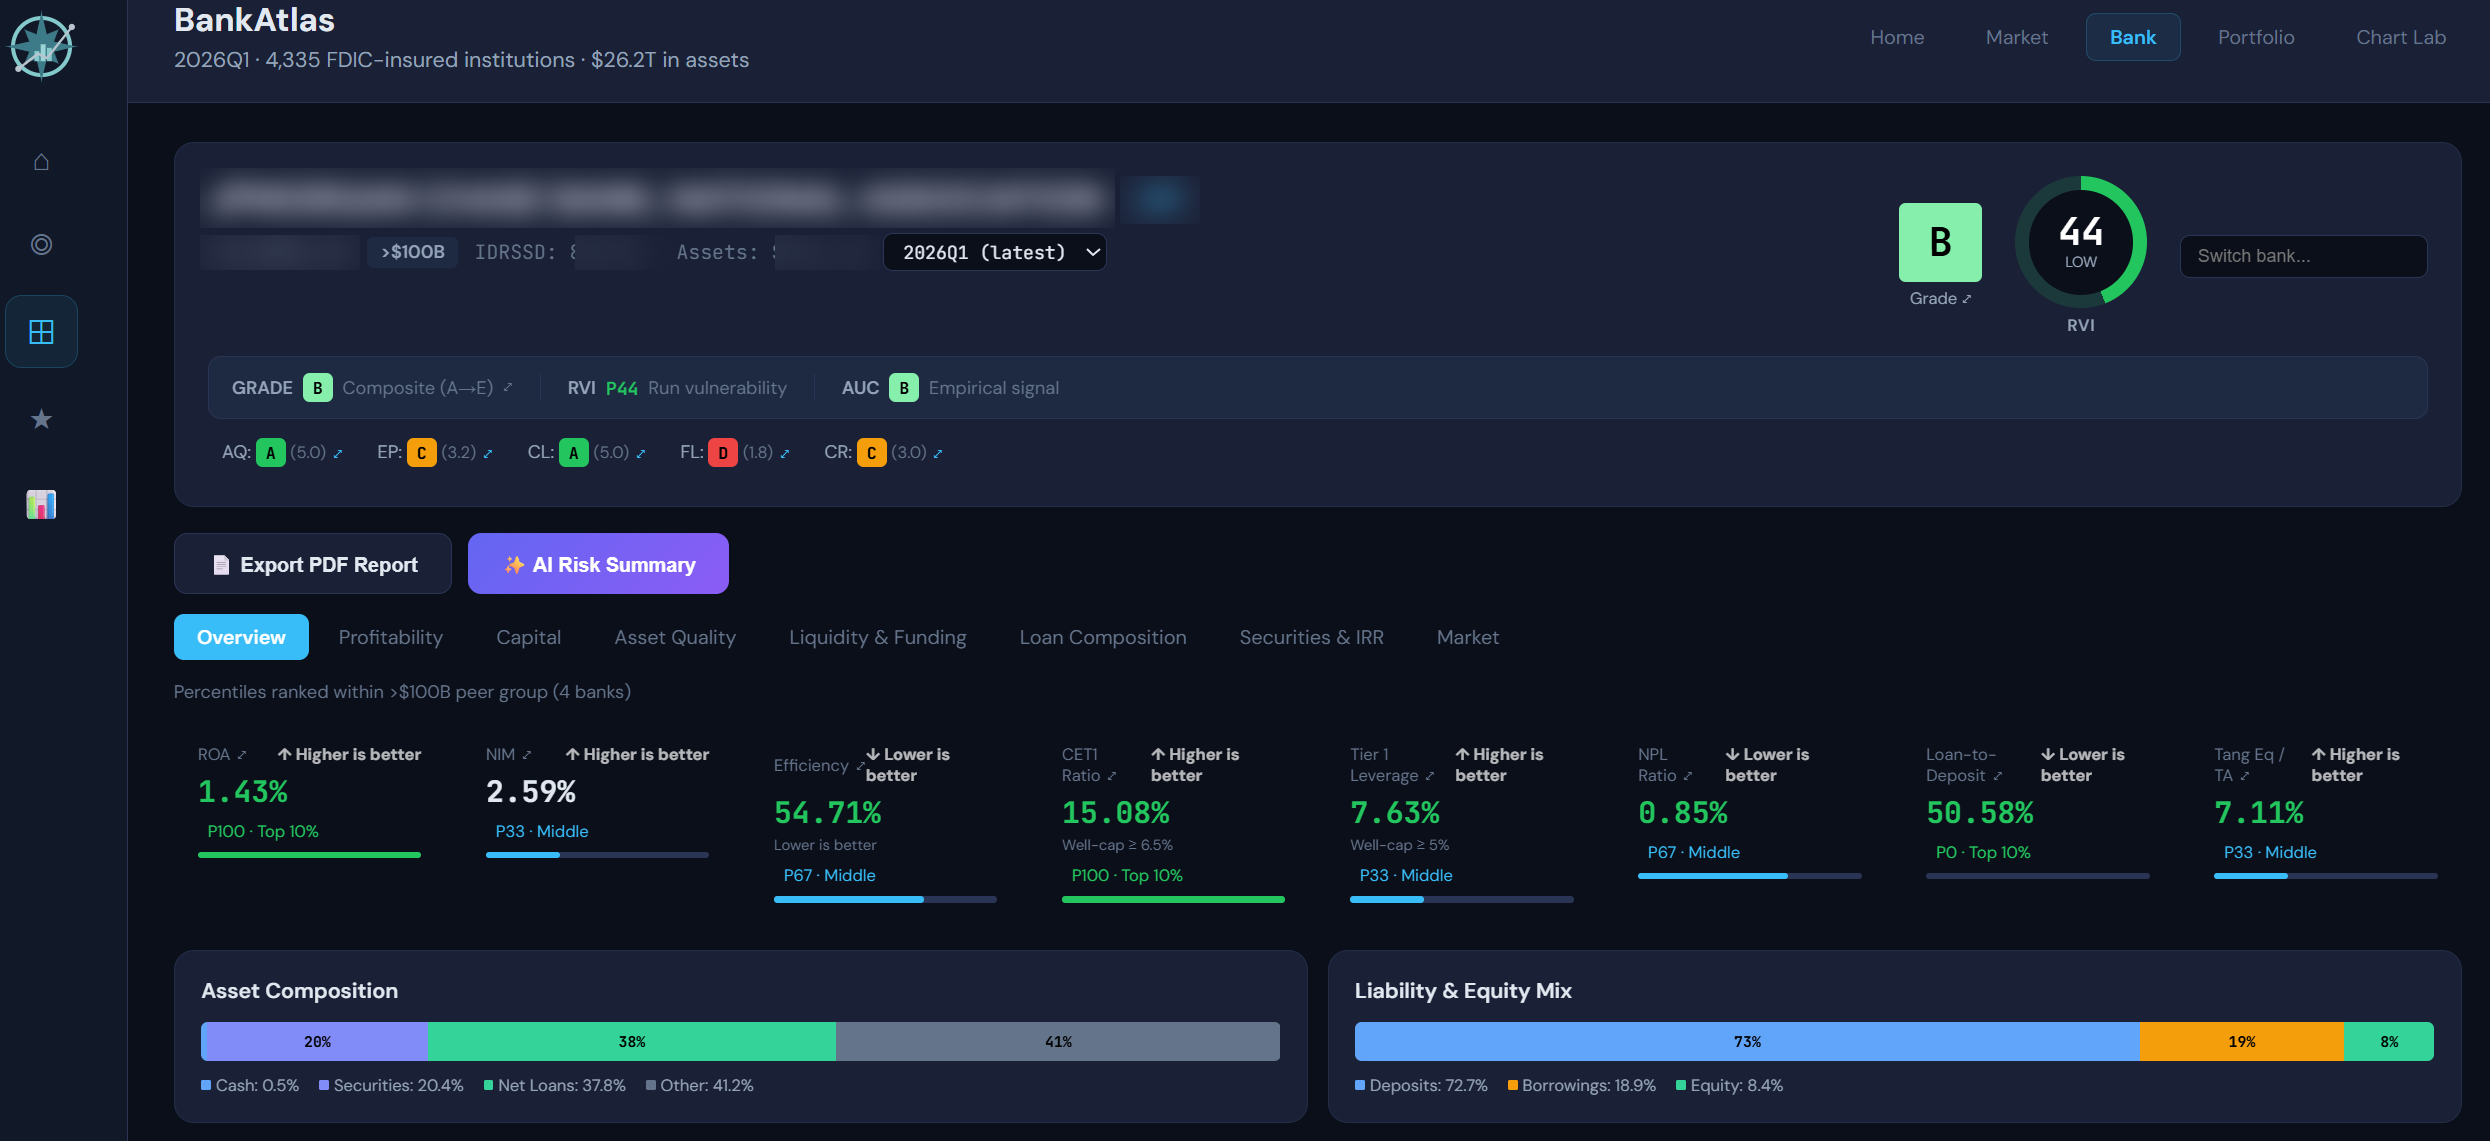Click Export PDF Report button
Viewport: 2490px width, 1141px height.
tap(313, 564)
